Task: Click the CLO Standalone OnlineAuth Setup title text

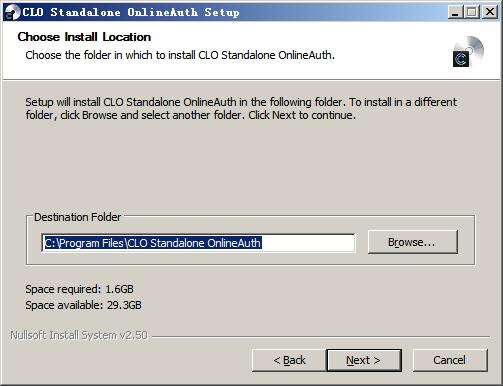Action: point(131,12)
